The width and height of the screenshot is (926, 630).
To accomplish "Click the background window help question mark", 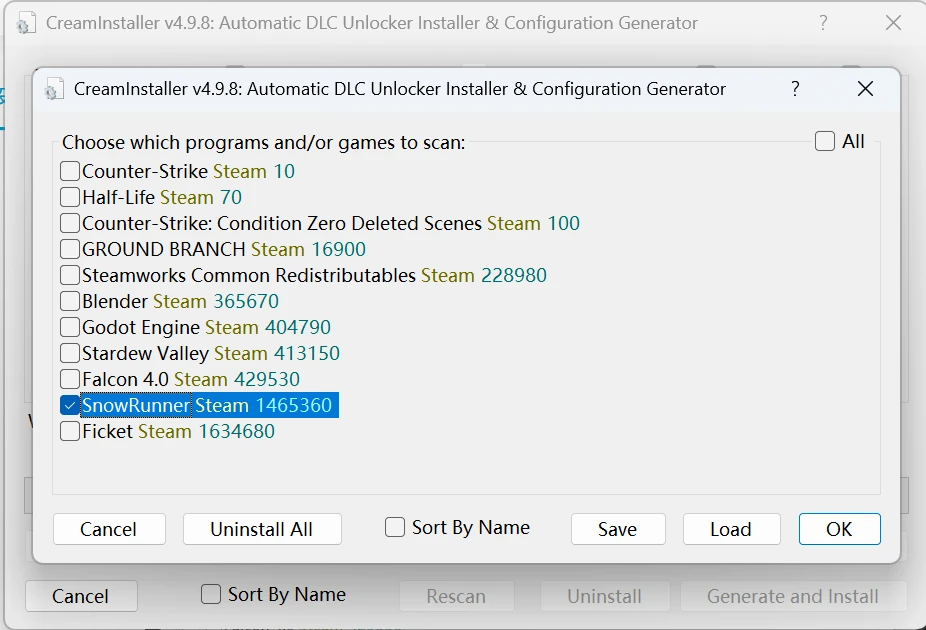I will point(823,23).
